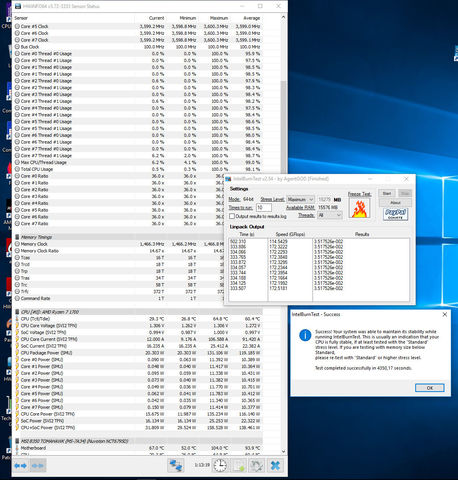Click the Times to run input field
Image resolution: width=458 pixels, height=480 pixels.
pos(263,207)
